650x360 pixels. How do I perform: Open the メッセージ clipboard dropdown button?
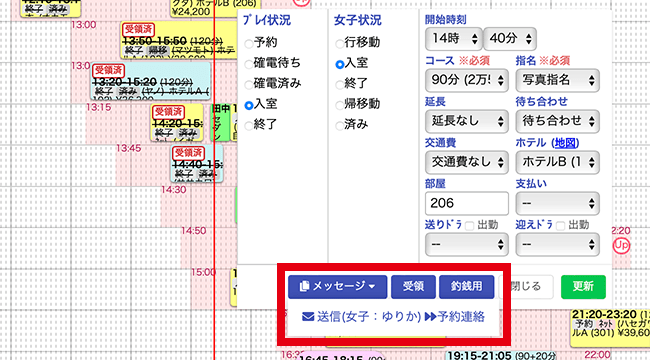tap(337, 287)
